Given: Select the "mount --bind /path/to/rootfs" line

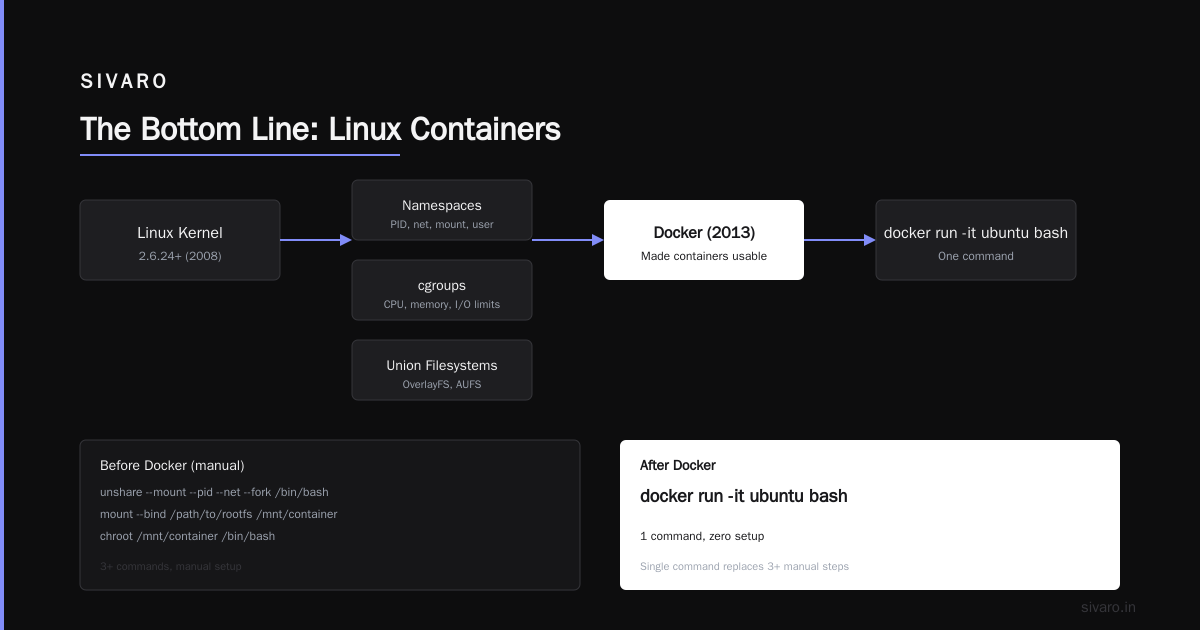Looking at the screenshot, I should 219,514.
